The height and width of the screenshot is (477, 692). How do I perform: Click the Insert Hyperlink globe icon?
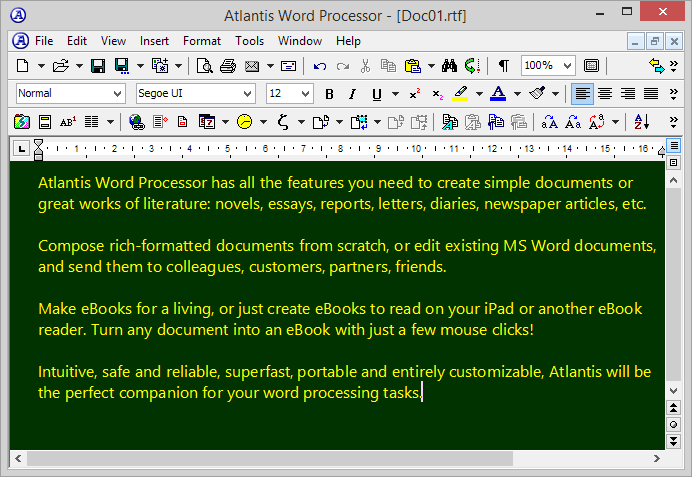point(137,122)
